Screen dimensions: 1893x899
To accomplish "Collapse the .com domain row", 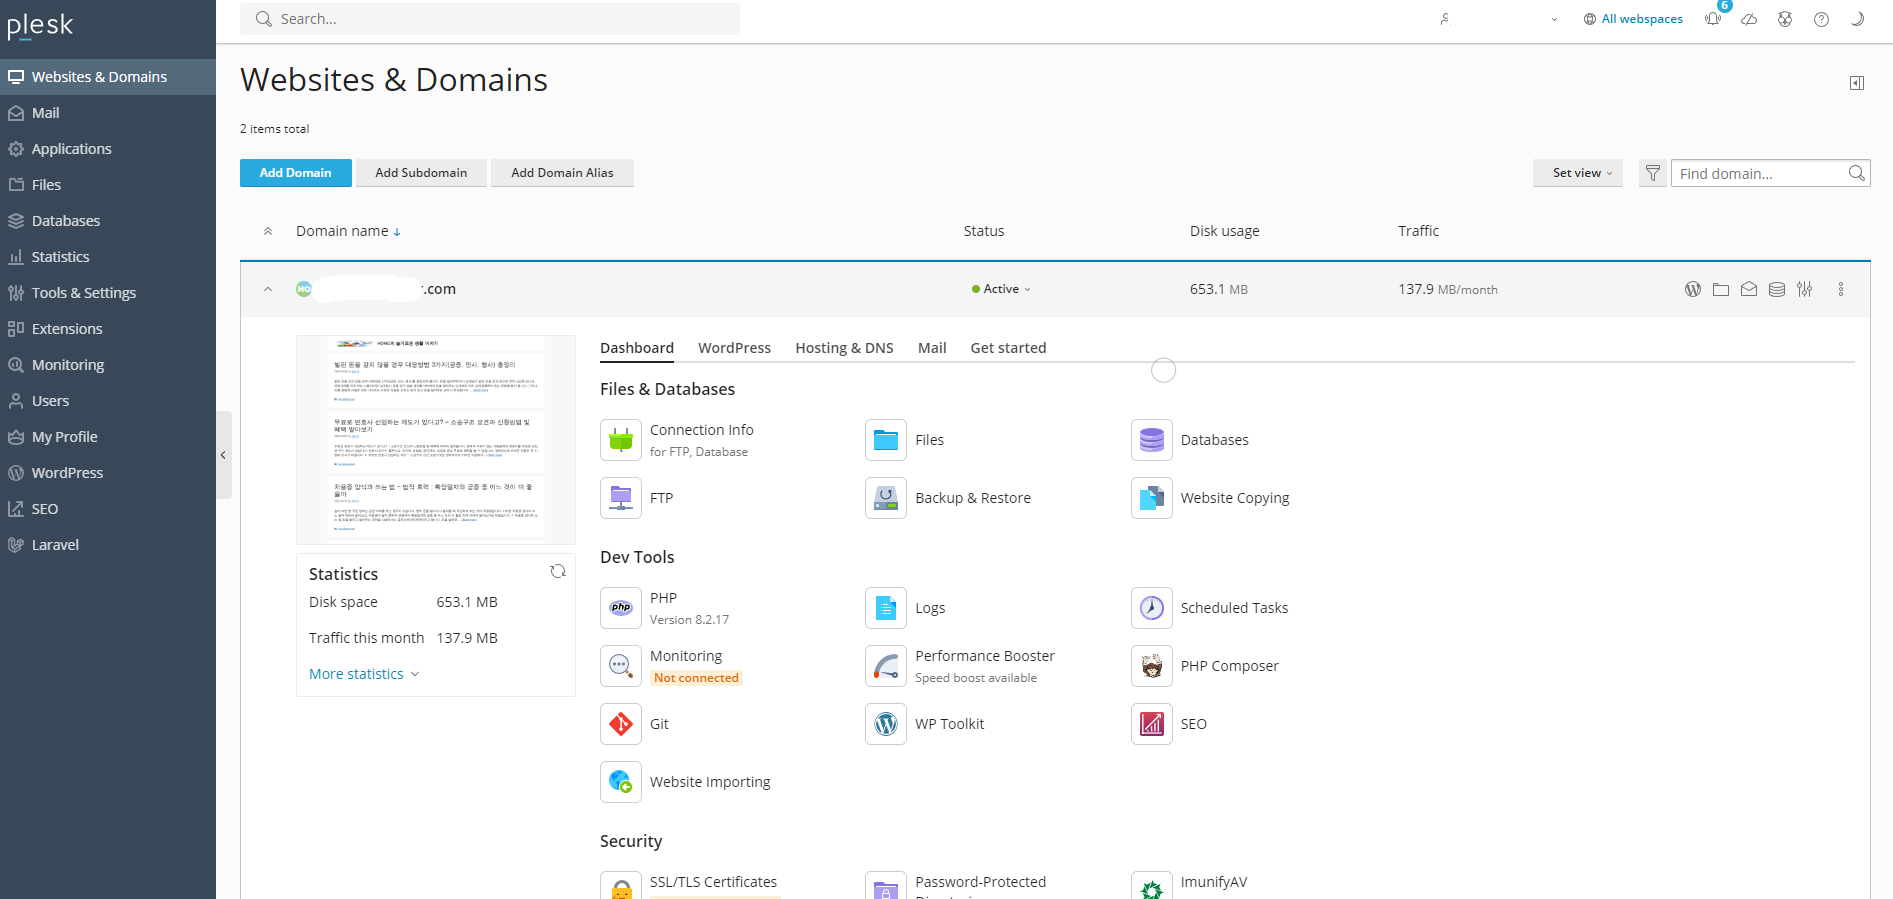I will point(268,289).
